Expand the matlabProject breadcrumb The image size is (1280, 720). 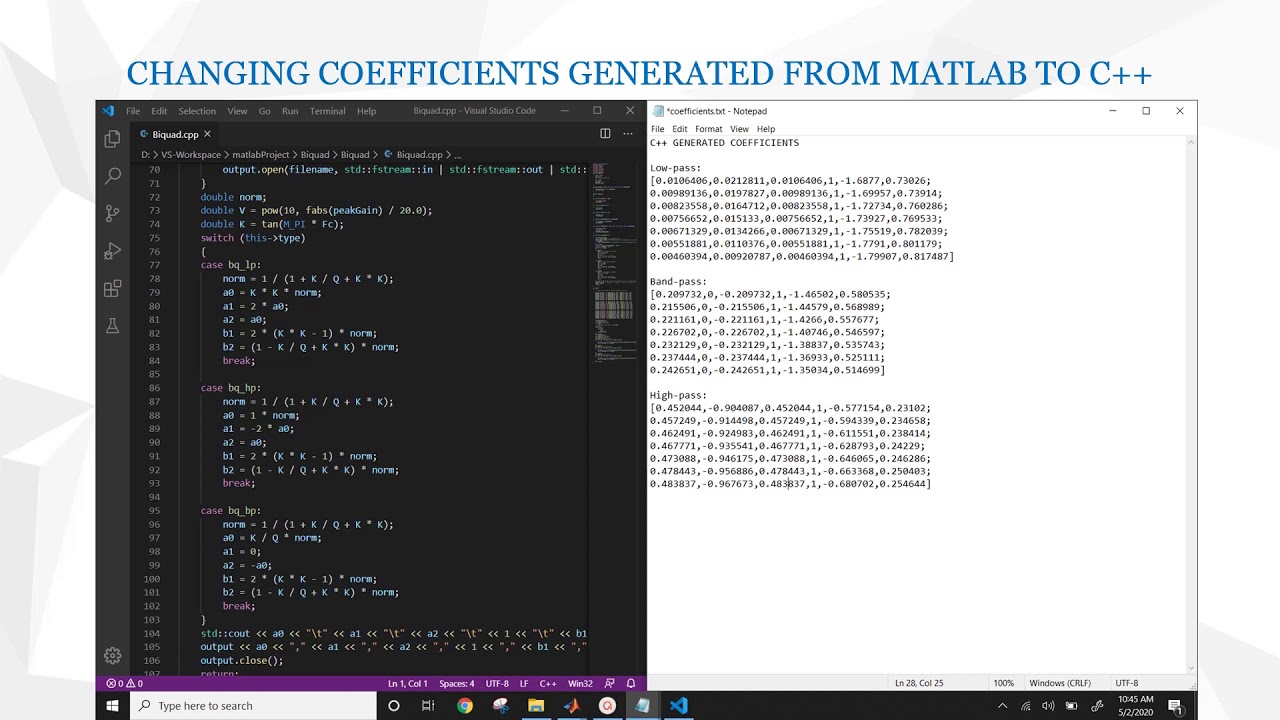pyautogui.click(x=260, y=155)
